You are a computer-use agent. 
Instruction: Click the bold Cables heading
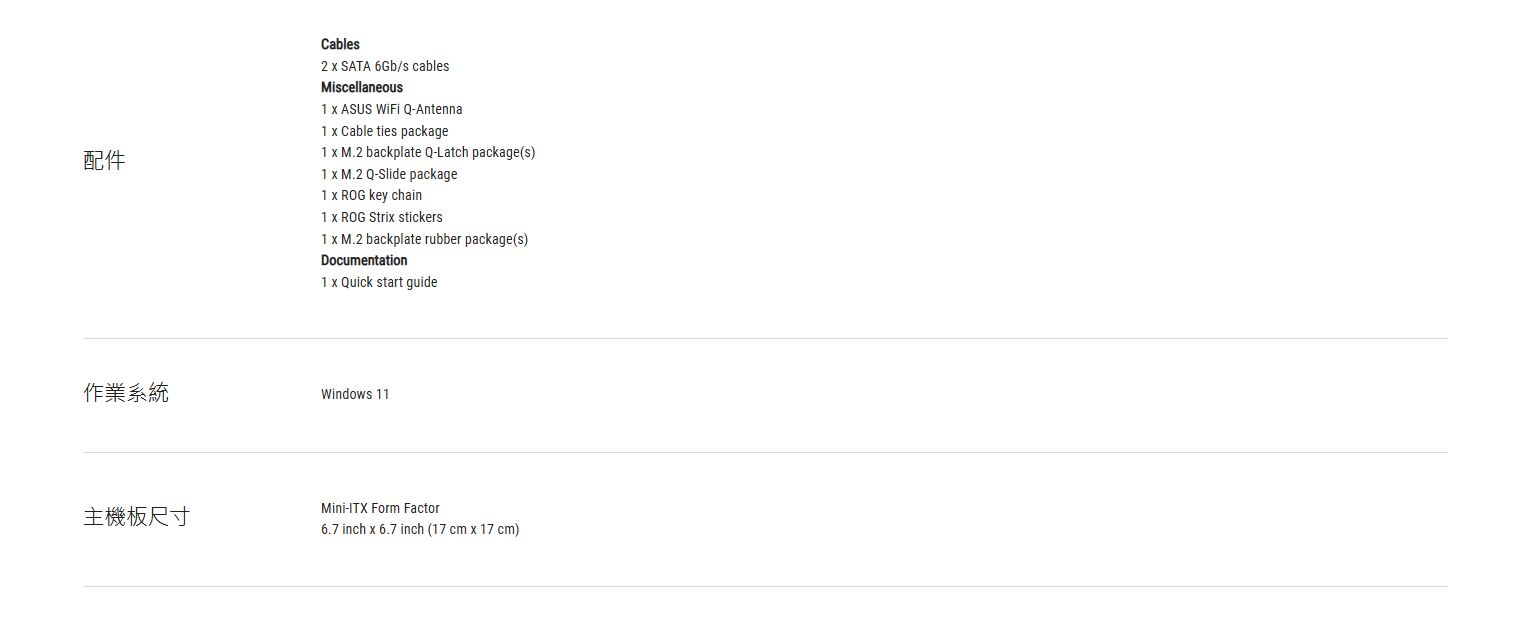[340, 44]
